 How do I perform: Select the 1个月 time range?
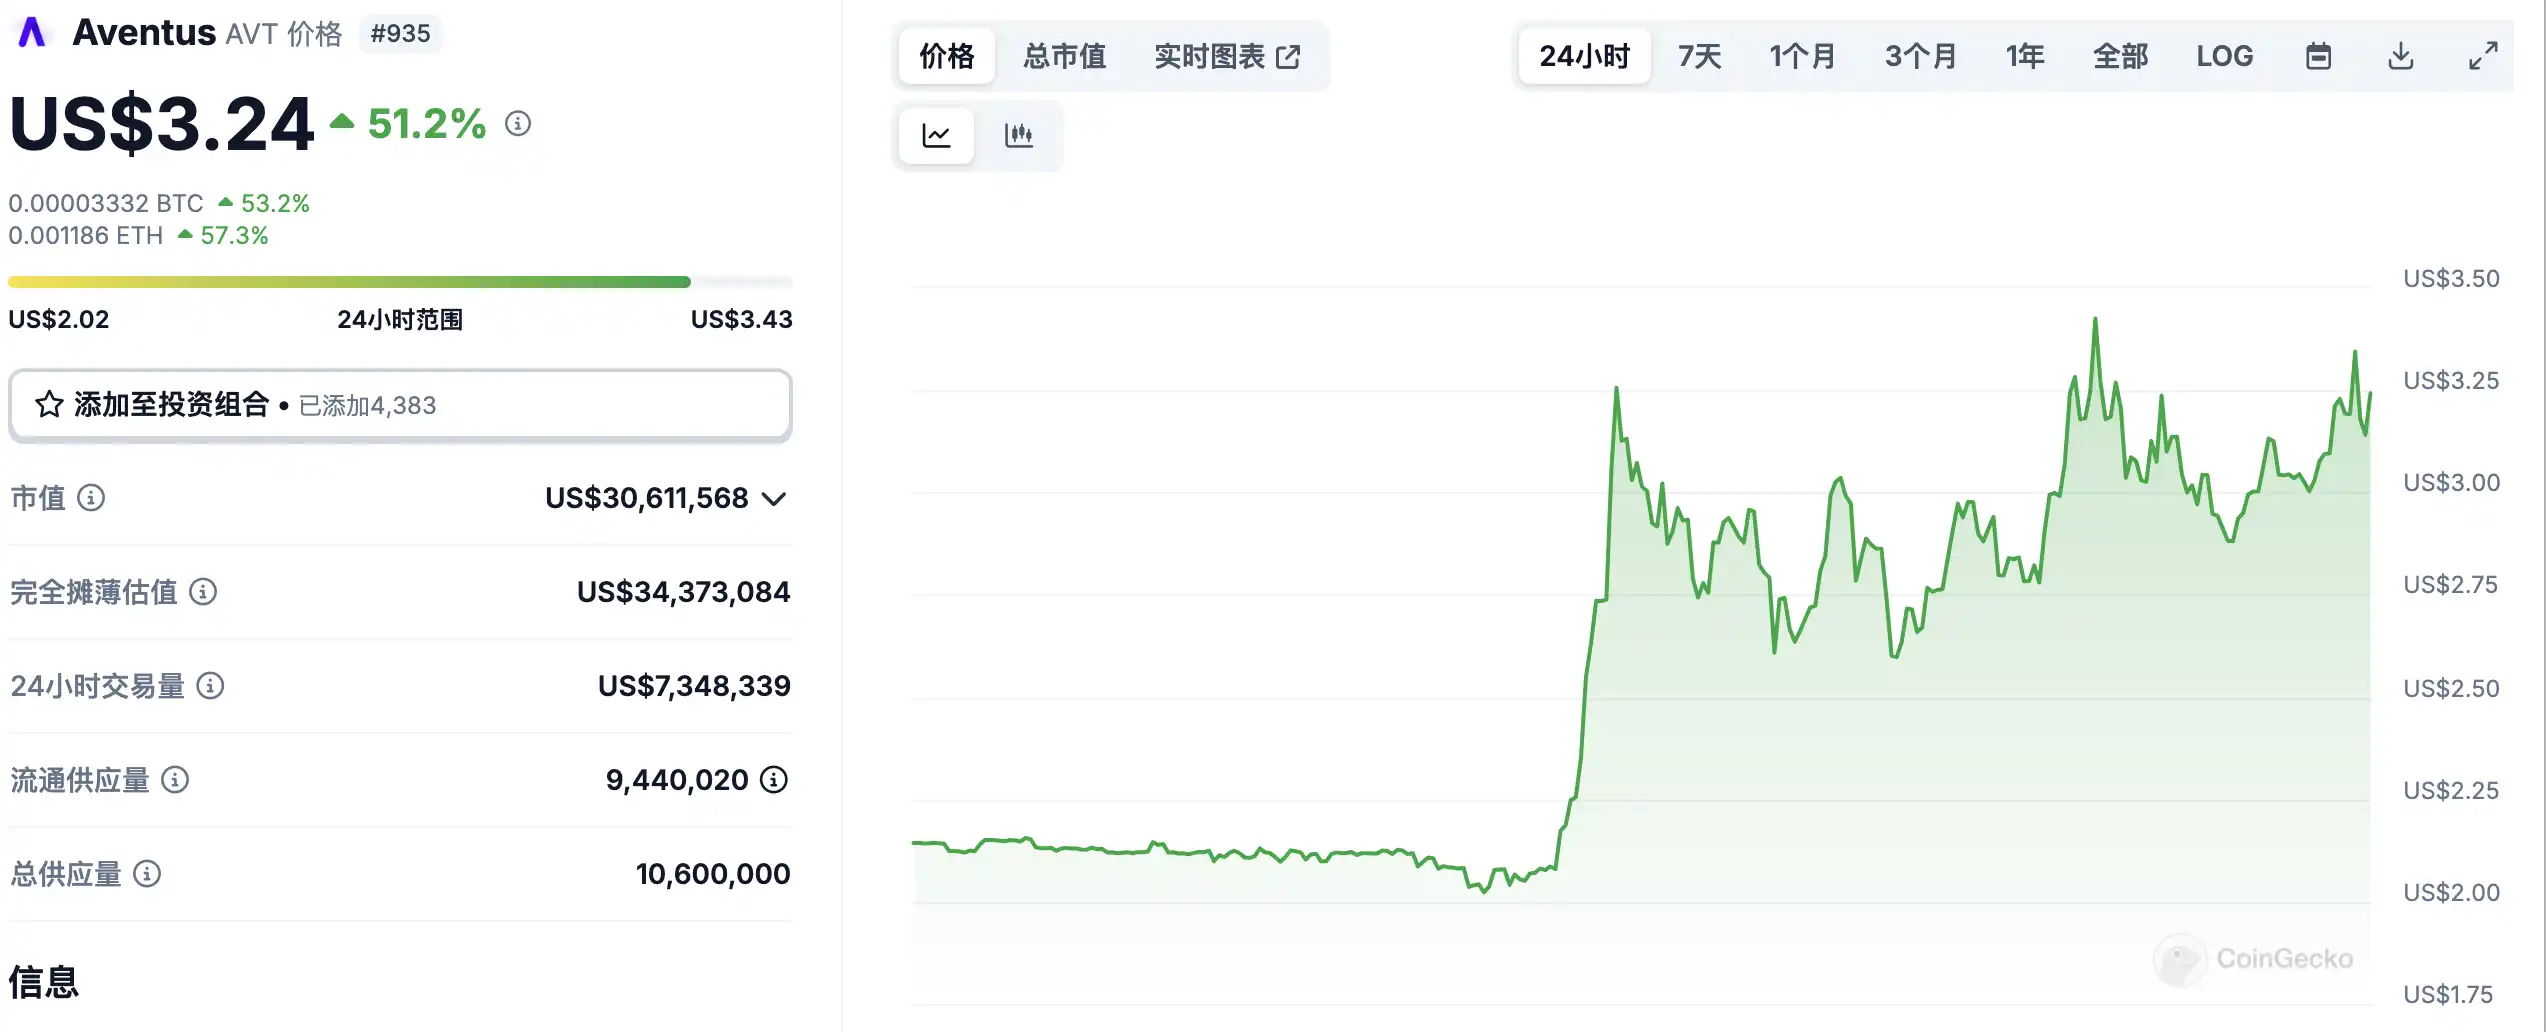(1802, 56)
